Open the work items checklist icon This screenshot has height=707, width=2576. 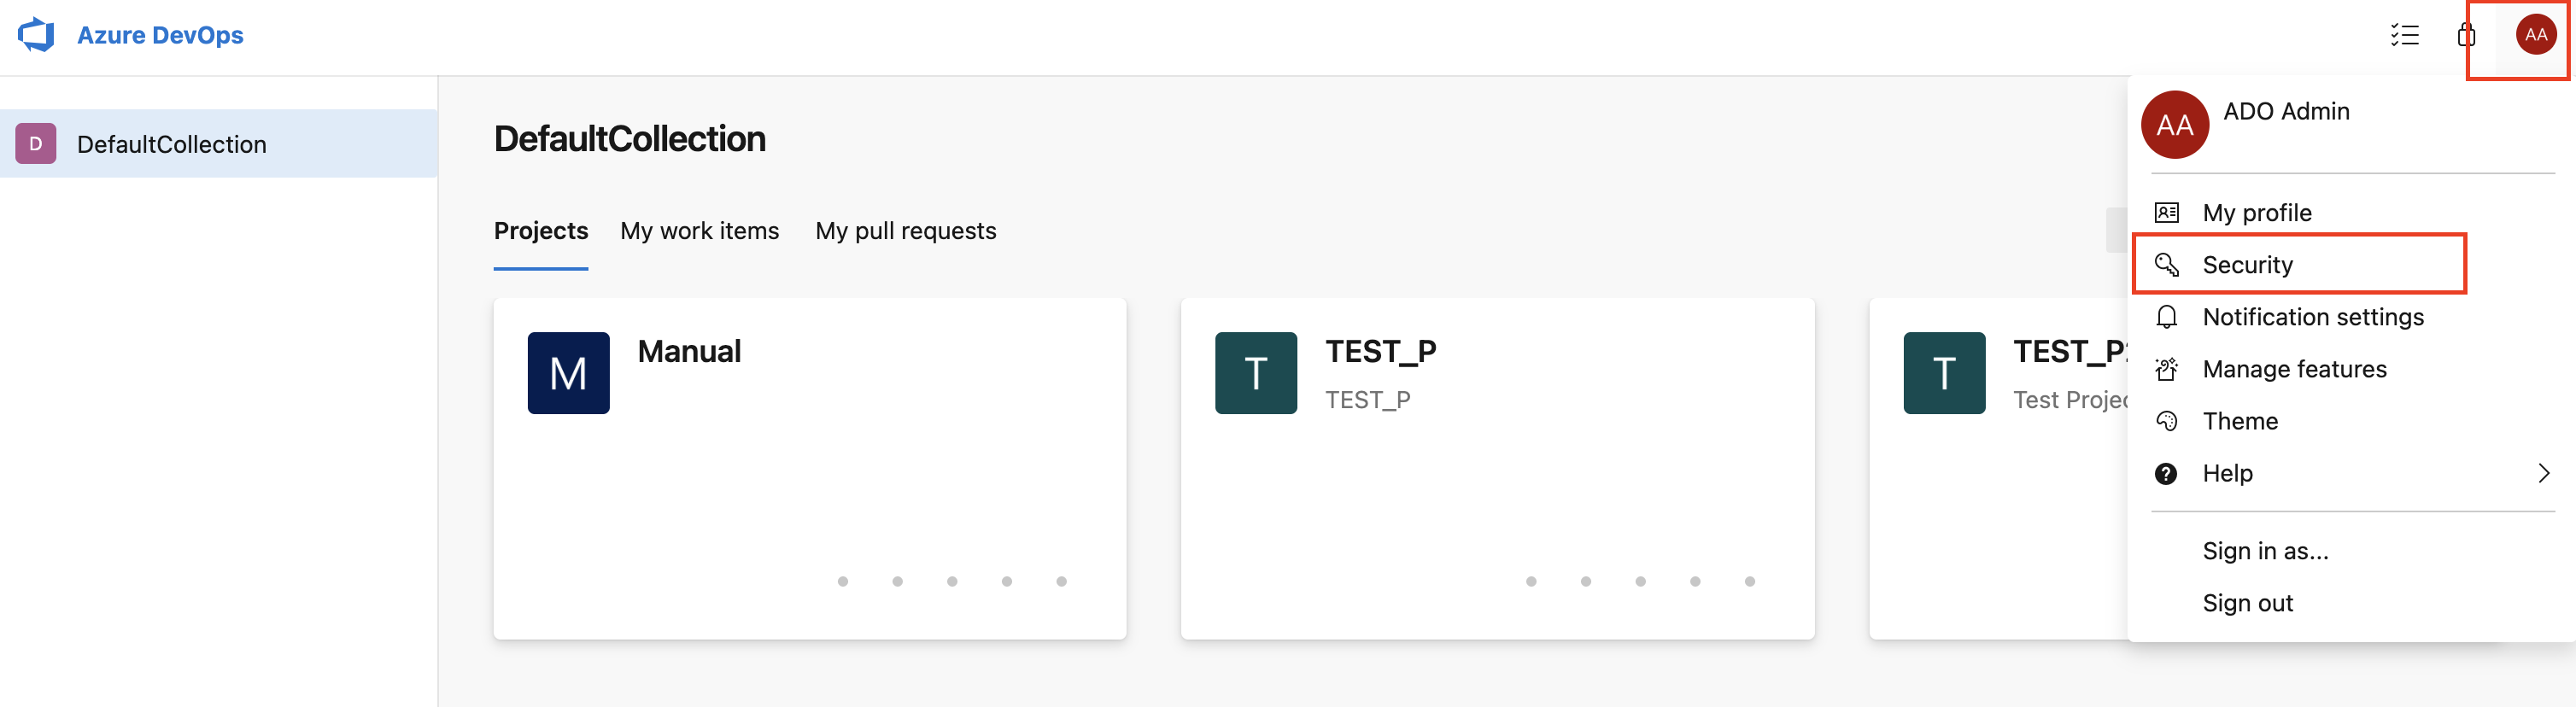coord(2404,36)
